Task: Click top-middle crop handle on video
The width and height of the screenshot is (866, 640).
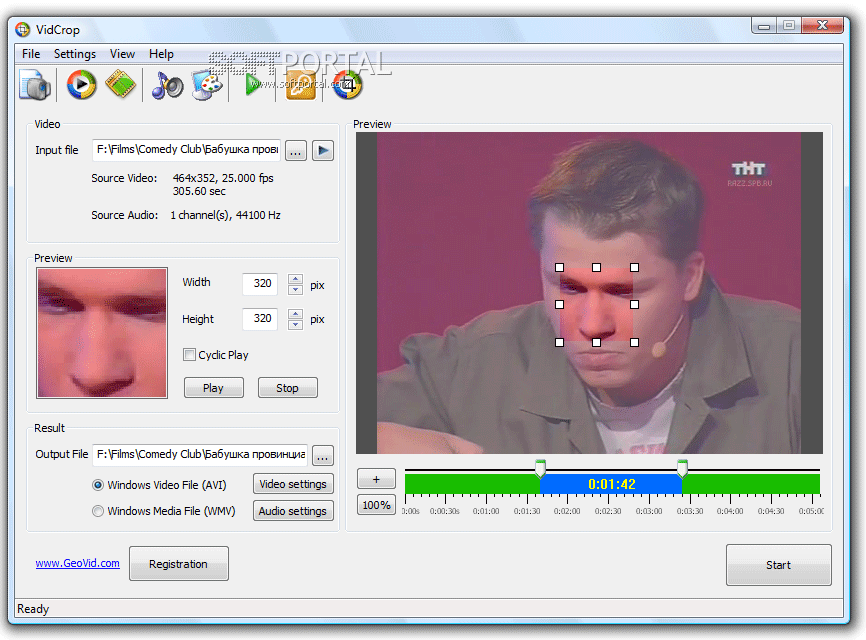Action: click(x=596, y=267)
